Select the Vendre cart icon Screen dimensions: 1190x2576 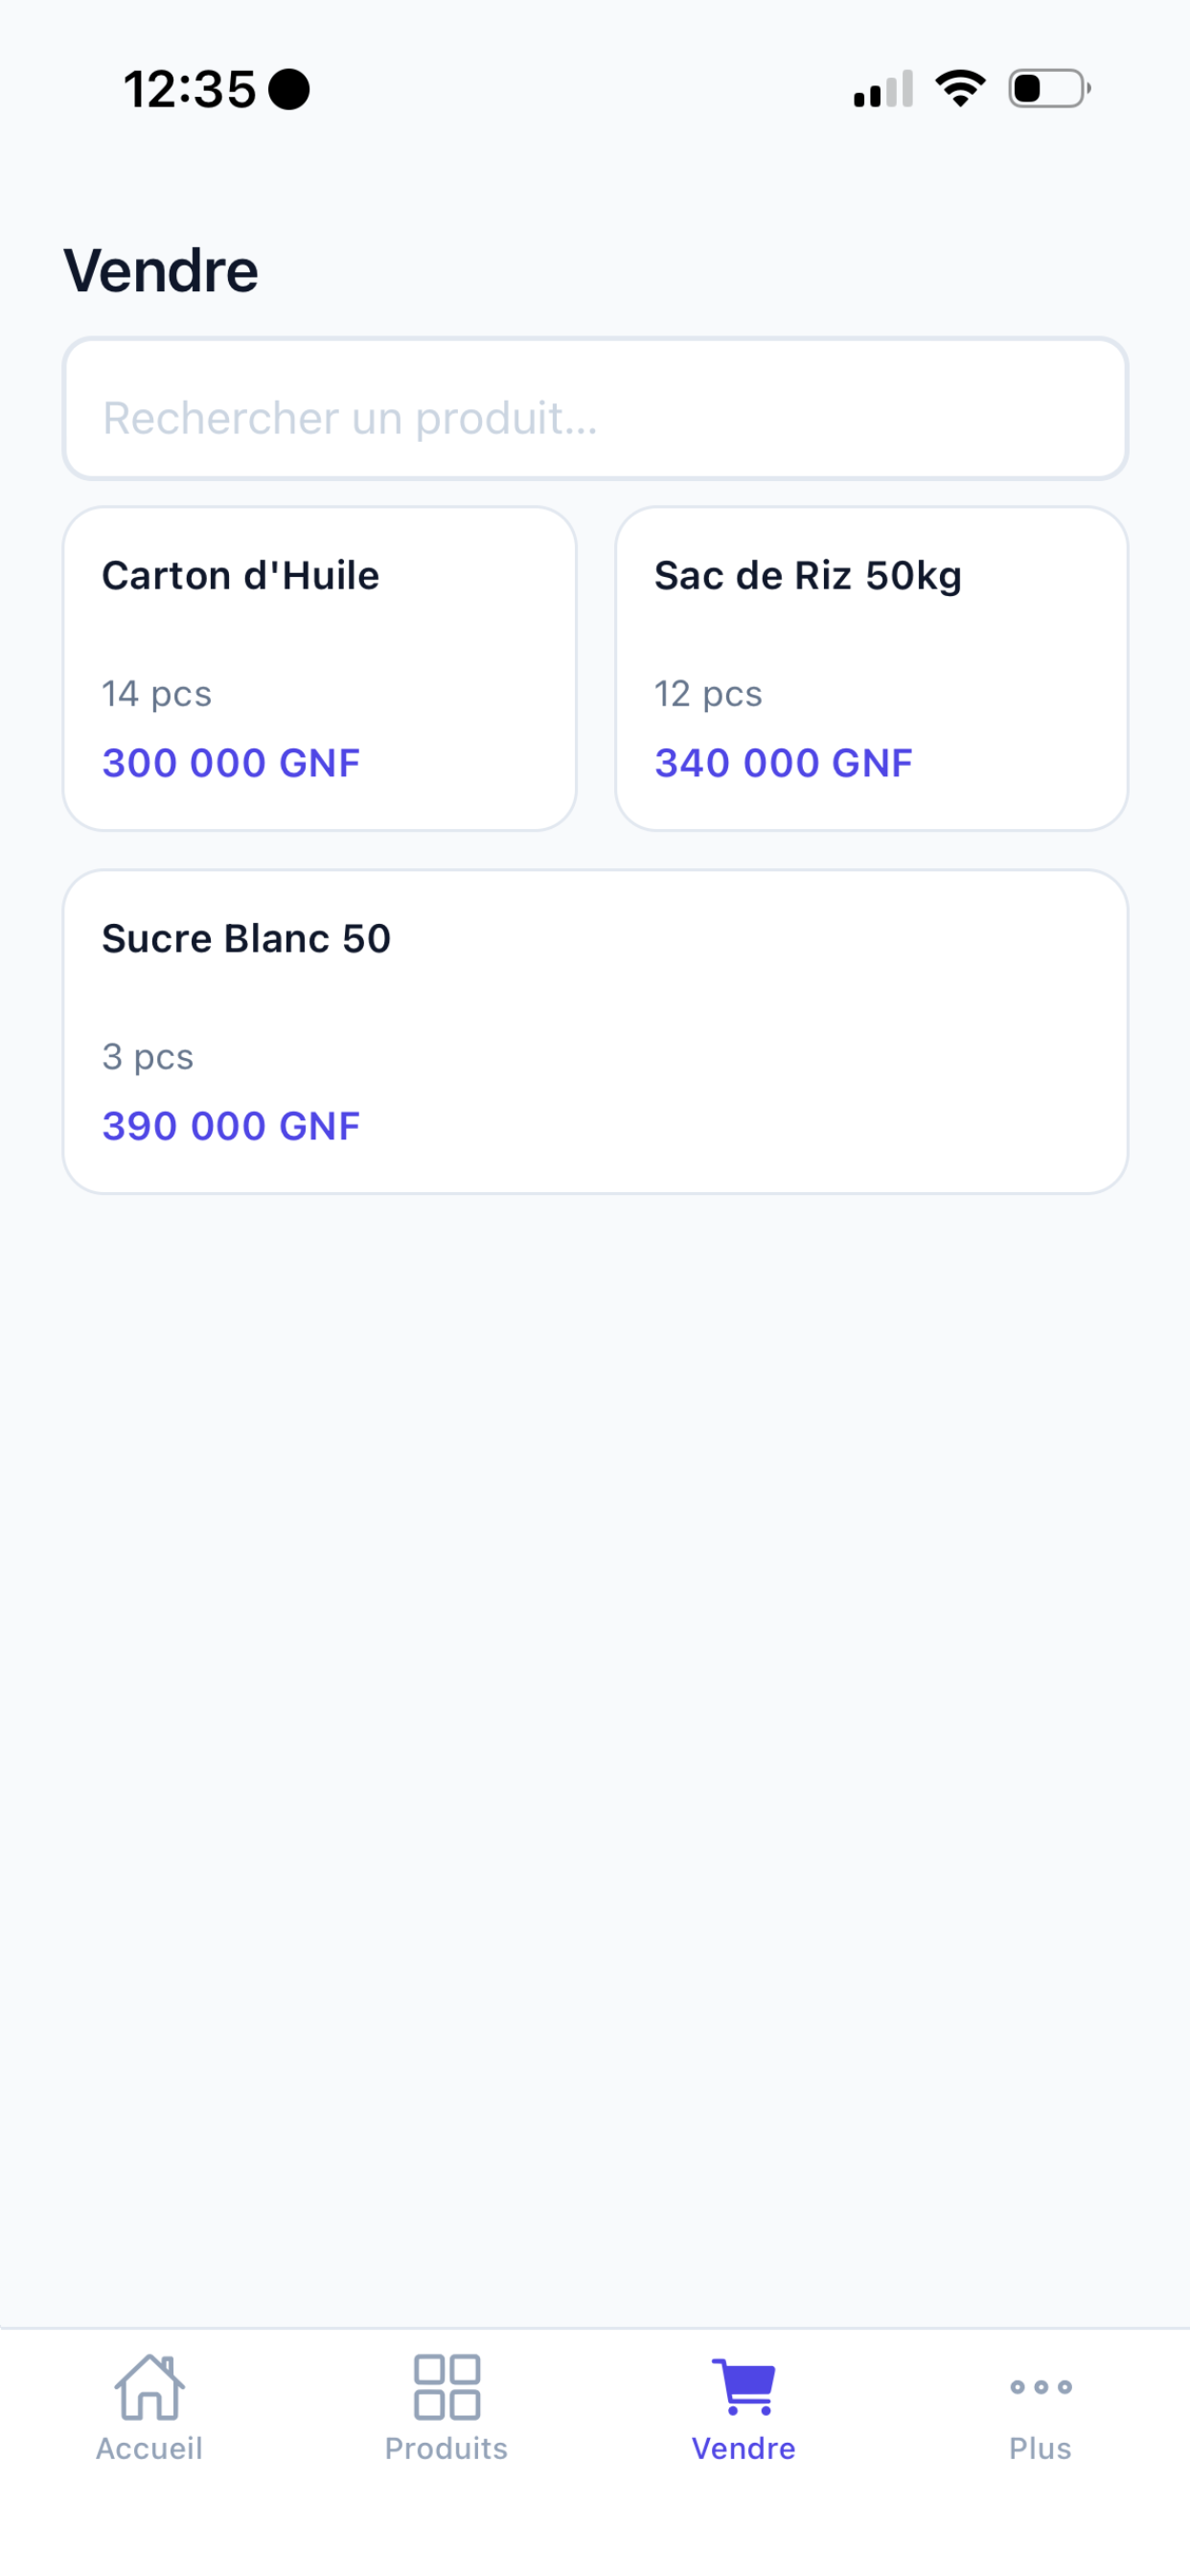(744, 2386)
